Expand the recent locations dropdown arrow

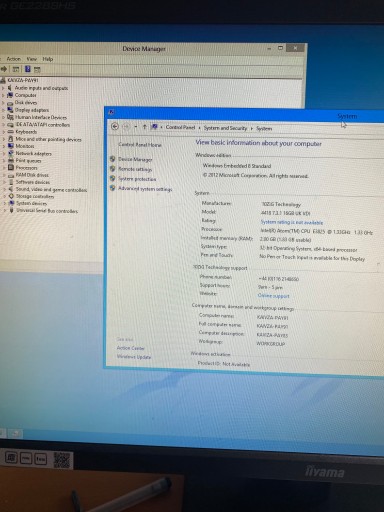pyautogui.click(x=136, y=127)
